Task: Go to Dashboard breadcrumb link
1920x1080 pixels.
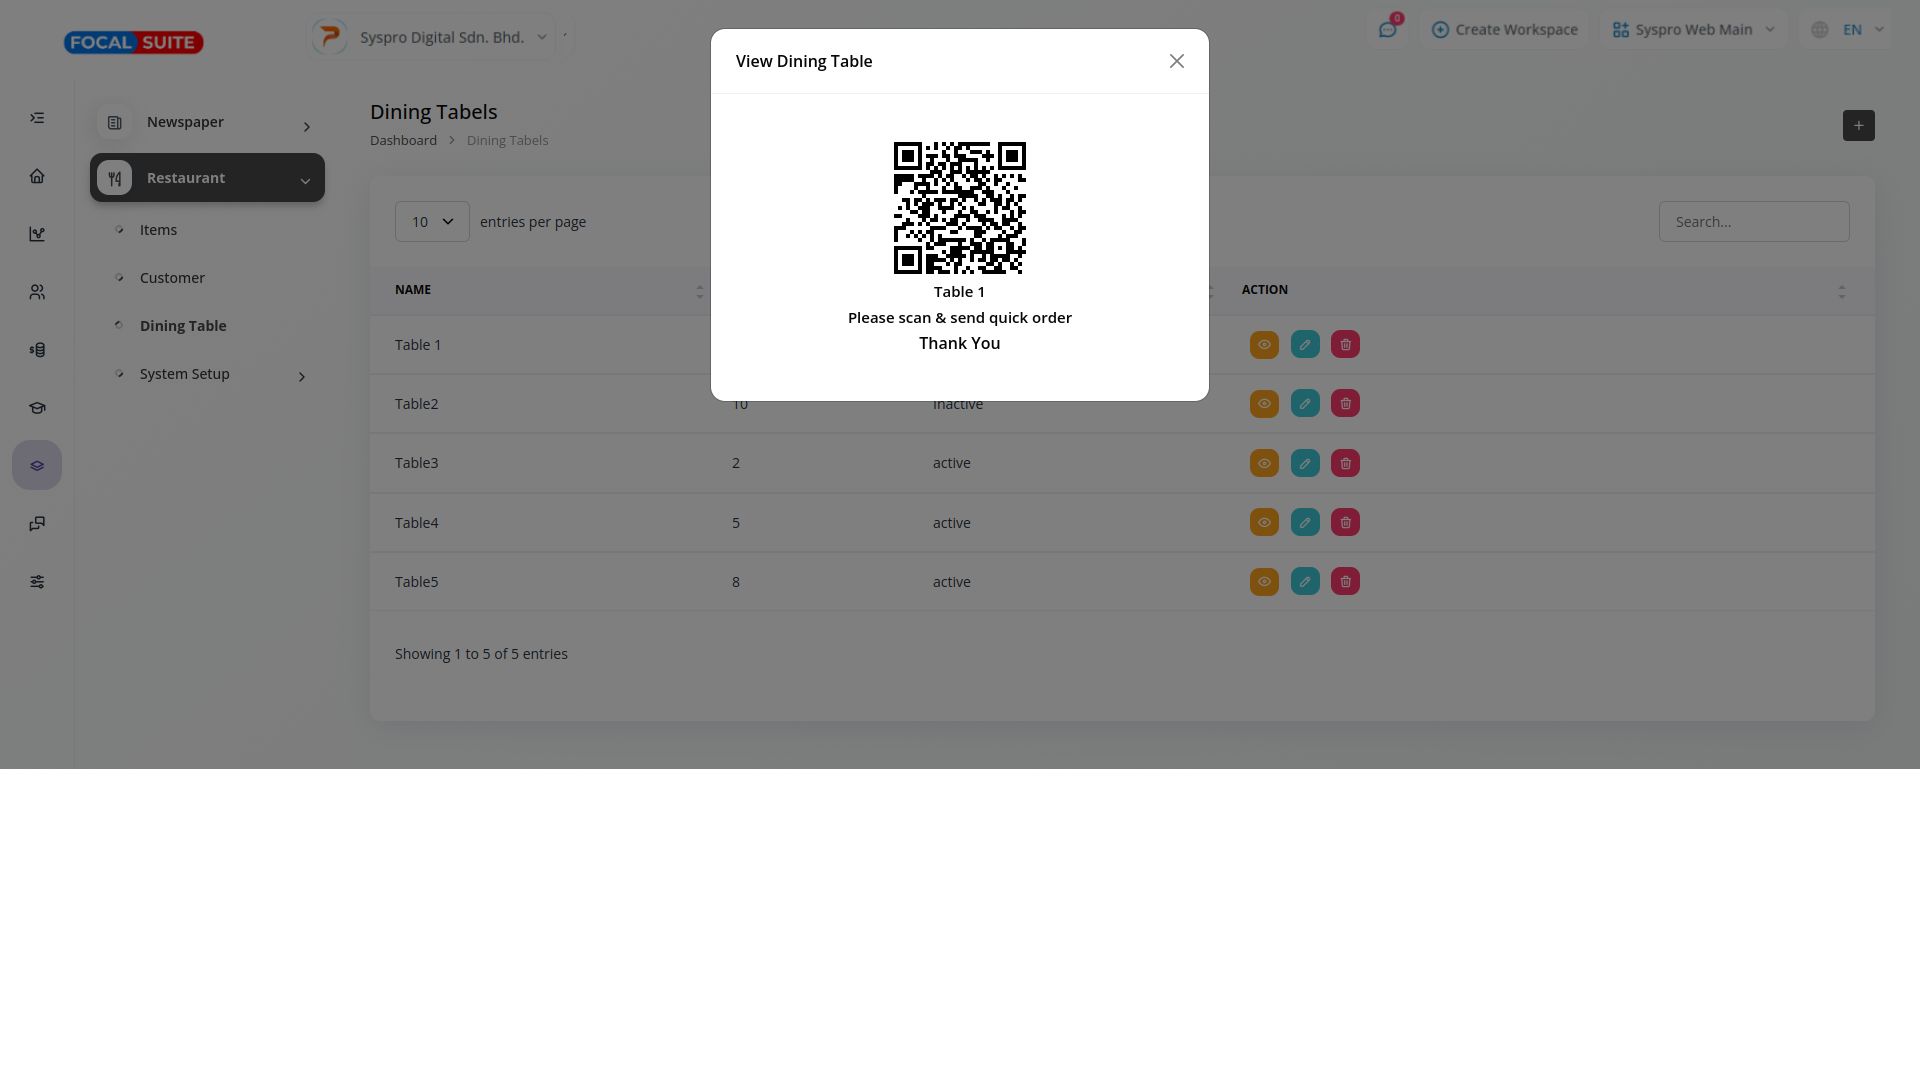Action: (x=403, y=140)
